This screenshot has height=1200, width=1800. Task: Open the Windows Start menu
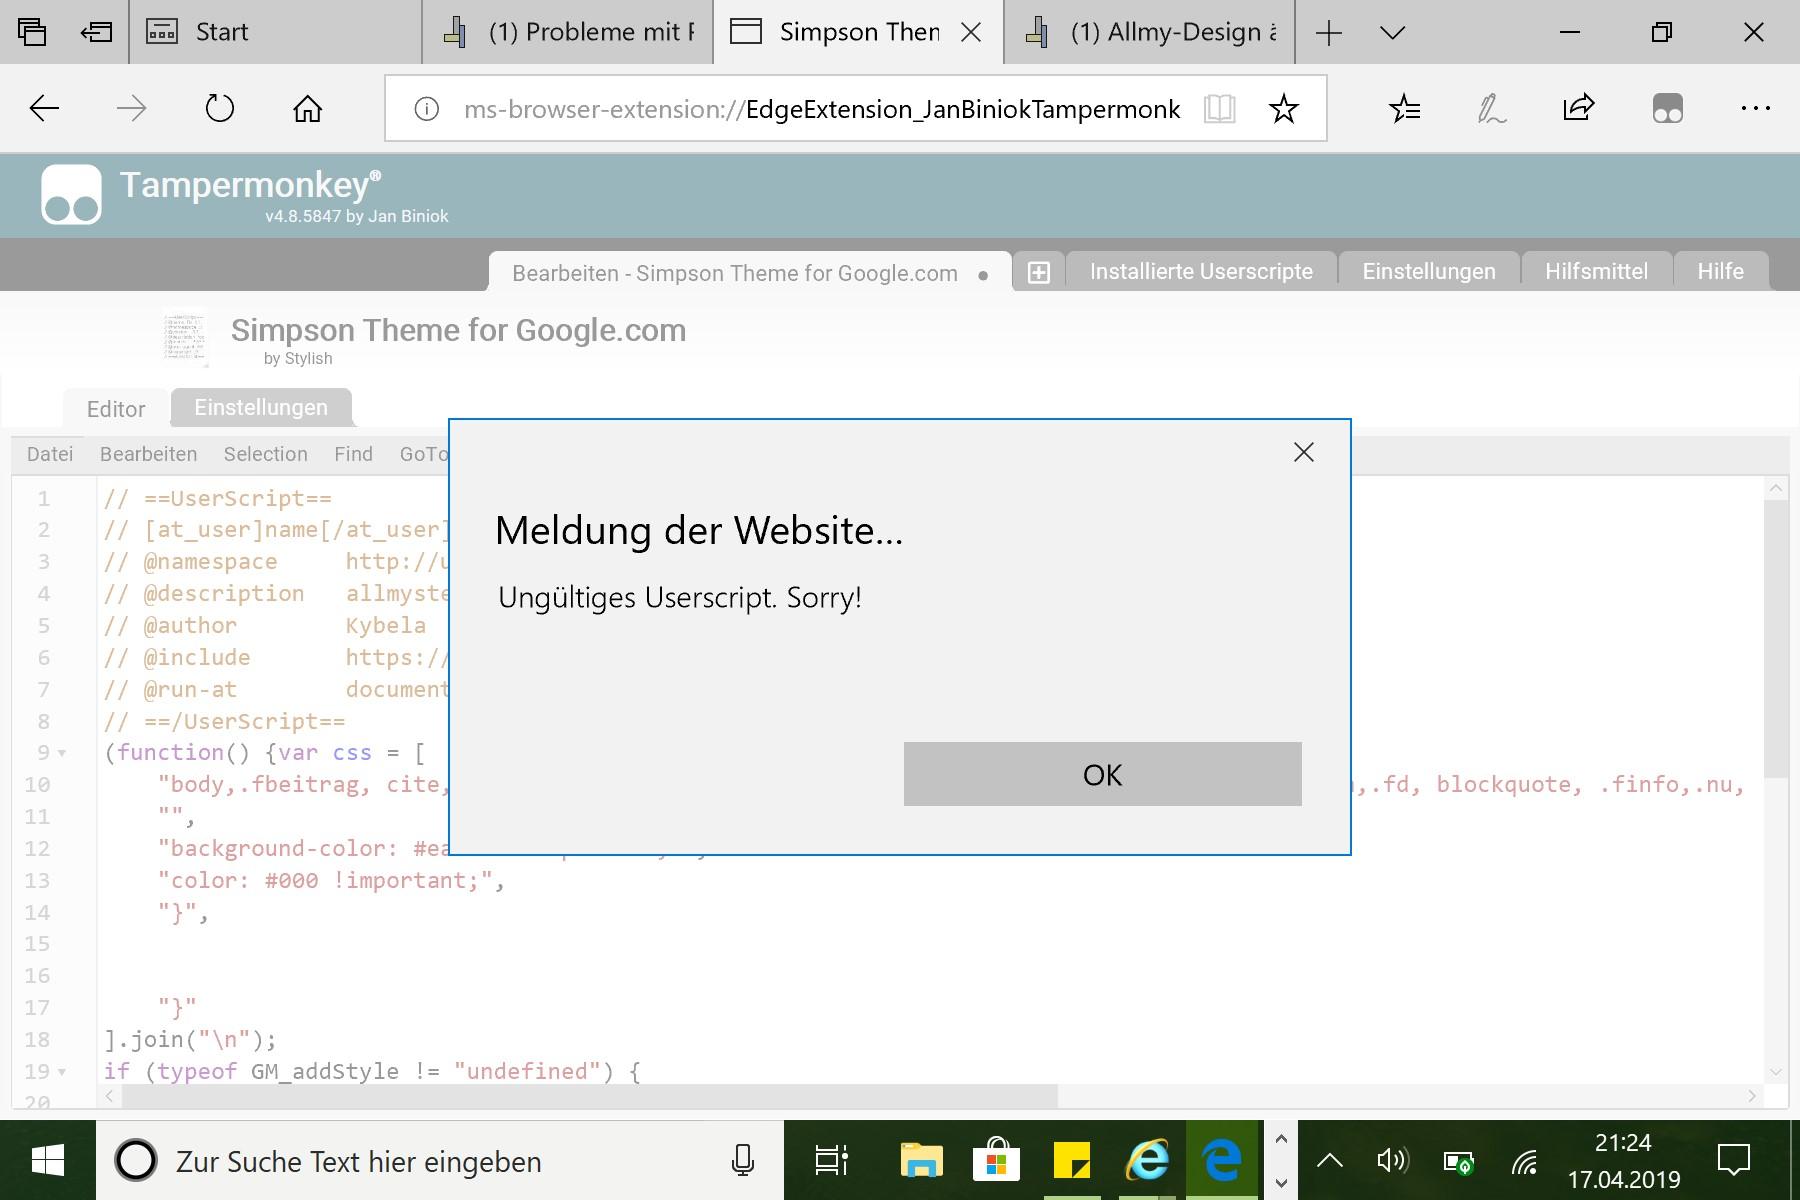point(47,1161)
